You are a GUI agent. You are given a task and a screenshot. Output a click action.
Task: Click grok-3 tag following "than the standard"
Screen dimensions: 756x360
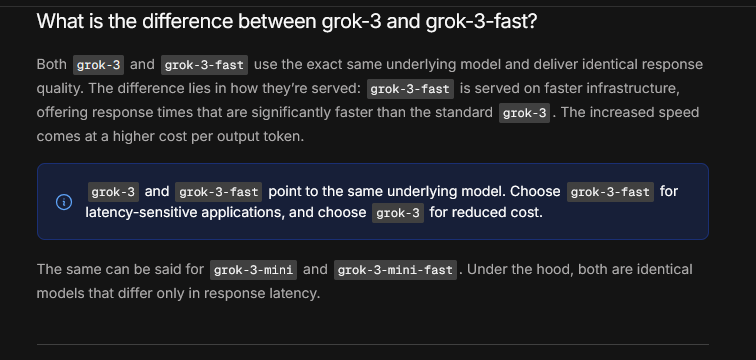(524, 113)
